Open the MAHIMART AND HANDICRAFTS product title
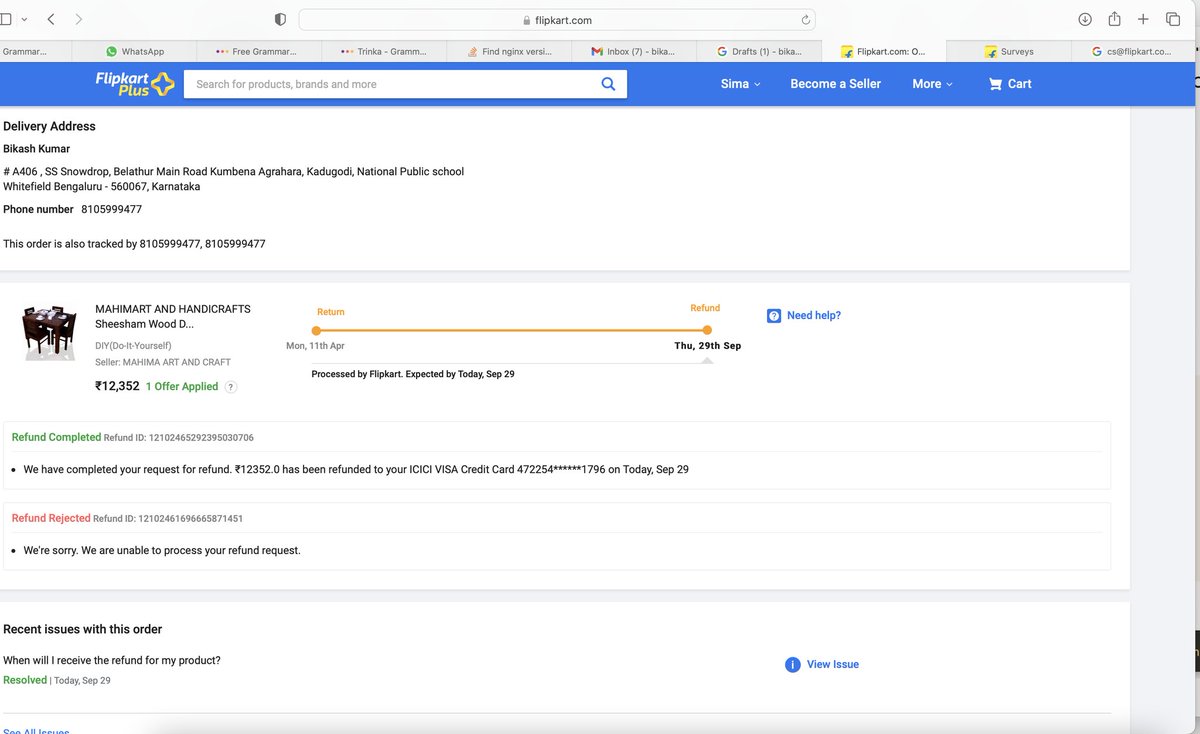The height and width of the screenshot is (734, 1200). click(x=173, y=316)
